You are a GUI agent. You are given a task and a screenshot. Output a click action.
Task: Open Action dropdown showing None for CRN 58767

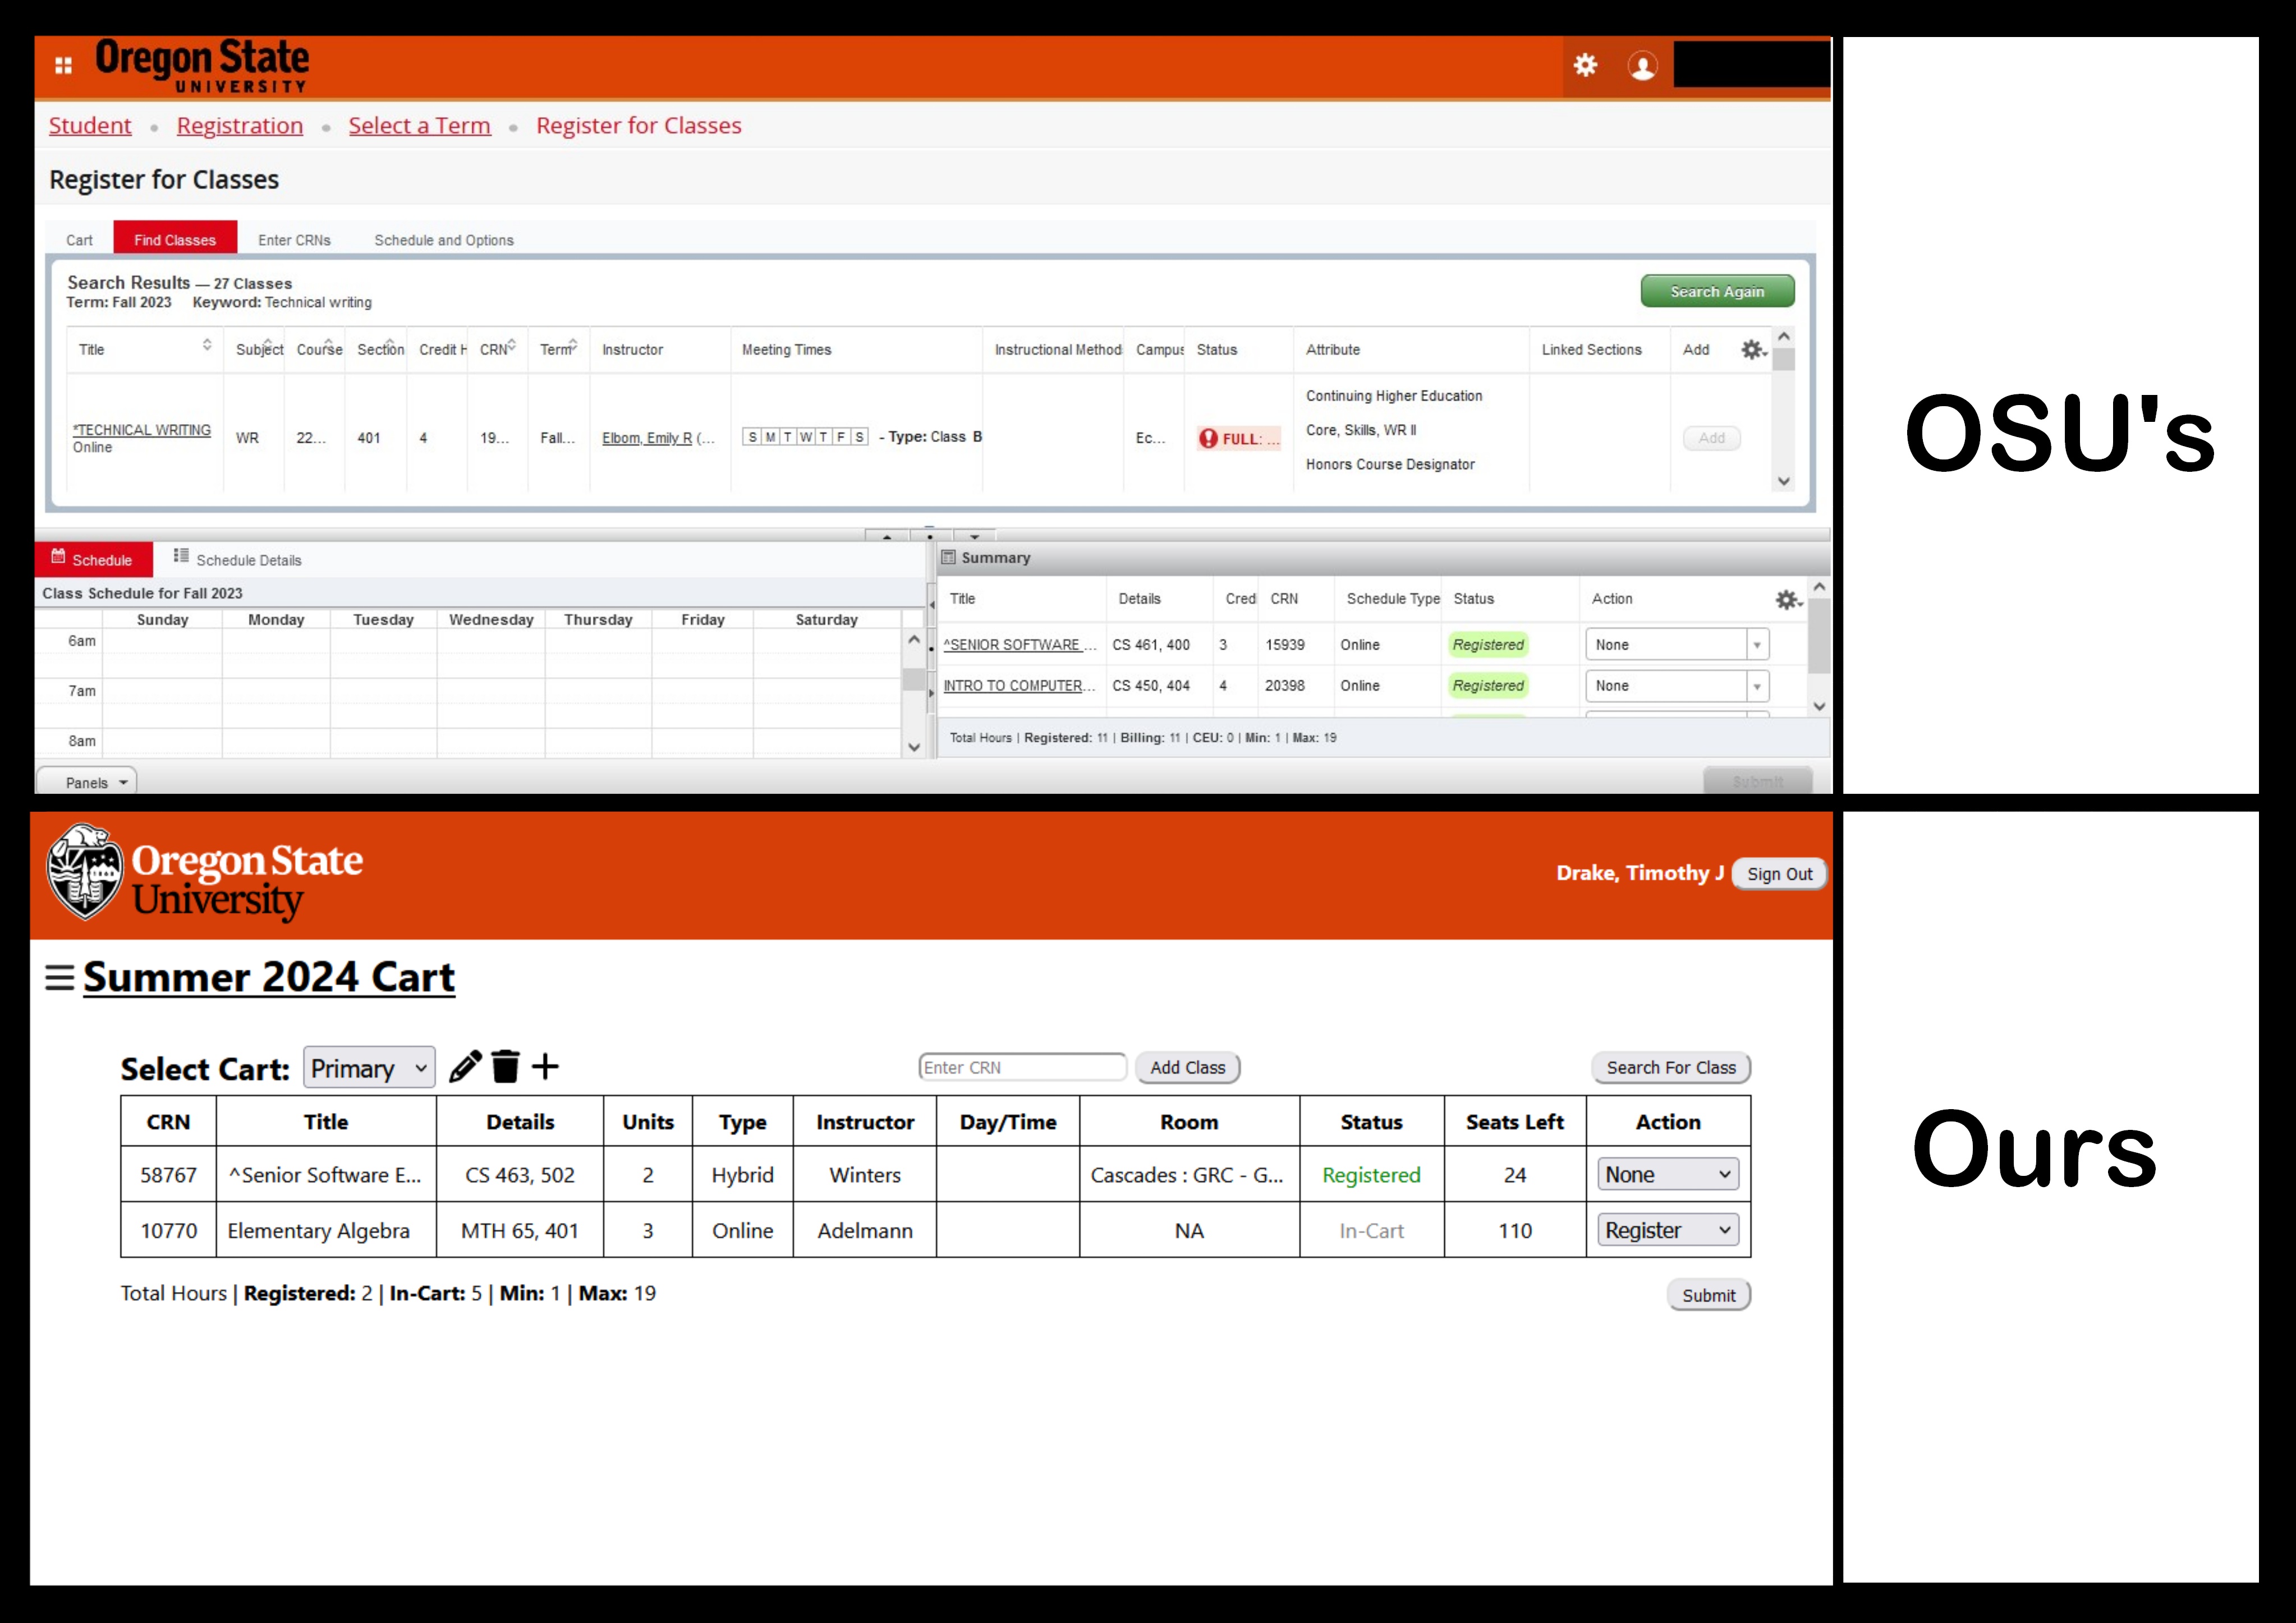[x=1668, y=1175]
